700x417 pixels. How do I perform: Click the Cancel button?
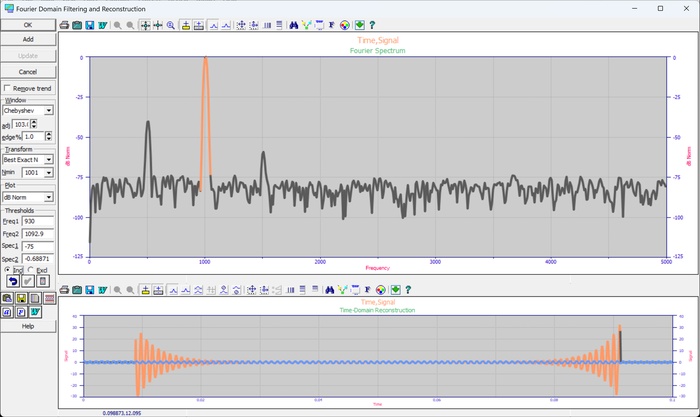click(28, 71)
